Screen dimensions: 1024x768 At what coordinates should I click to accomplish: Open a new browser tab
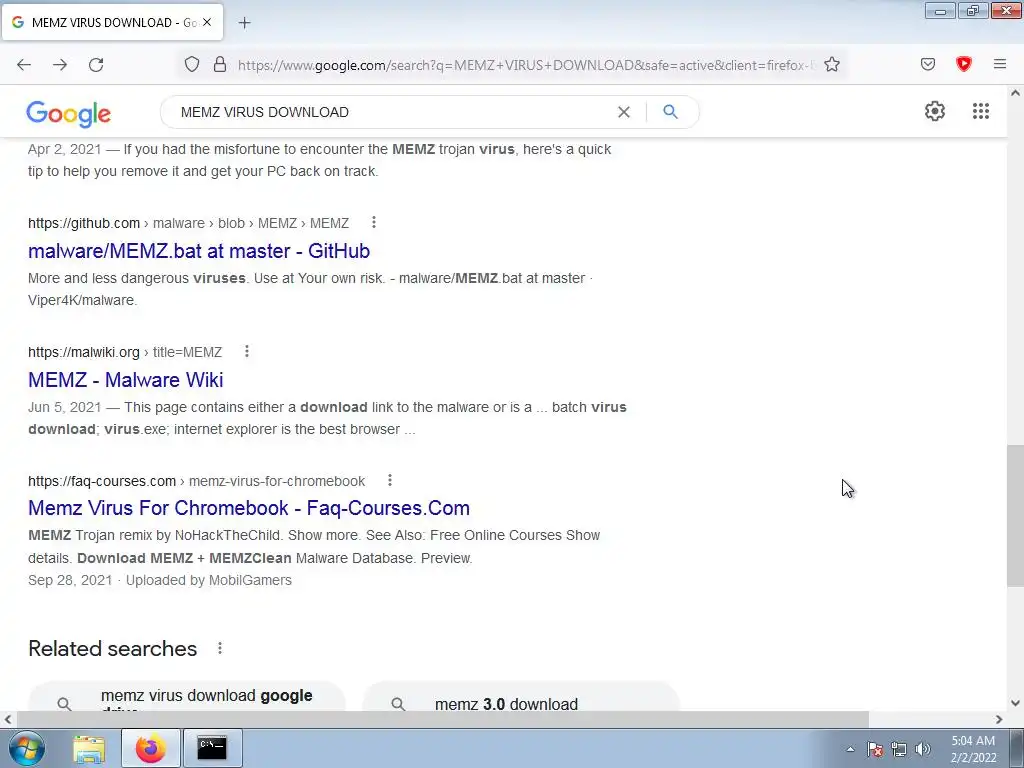pyautogui.click(x=244, y=23)
